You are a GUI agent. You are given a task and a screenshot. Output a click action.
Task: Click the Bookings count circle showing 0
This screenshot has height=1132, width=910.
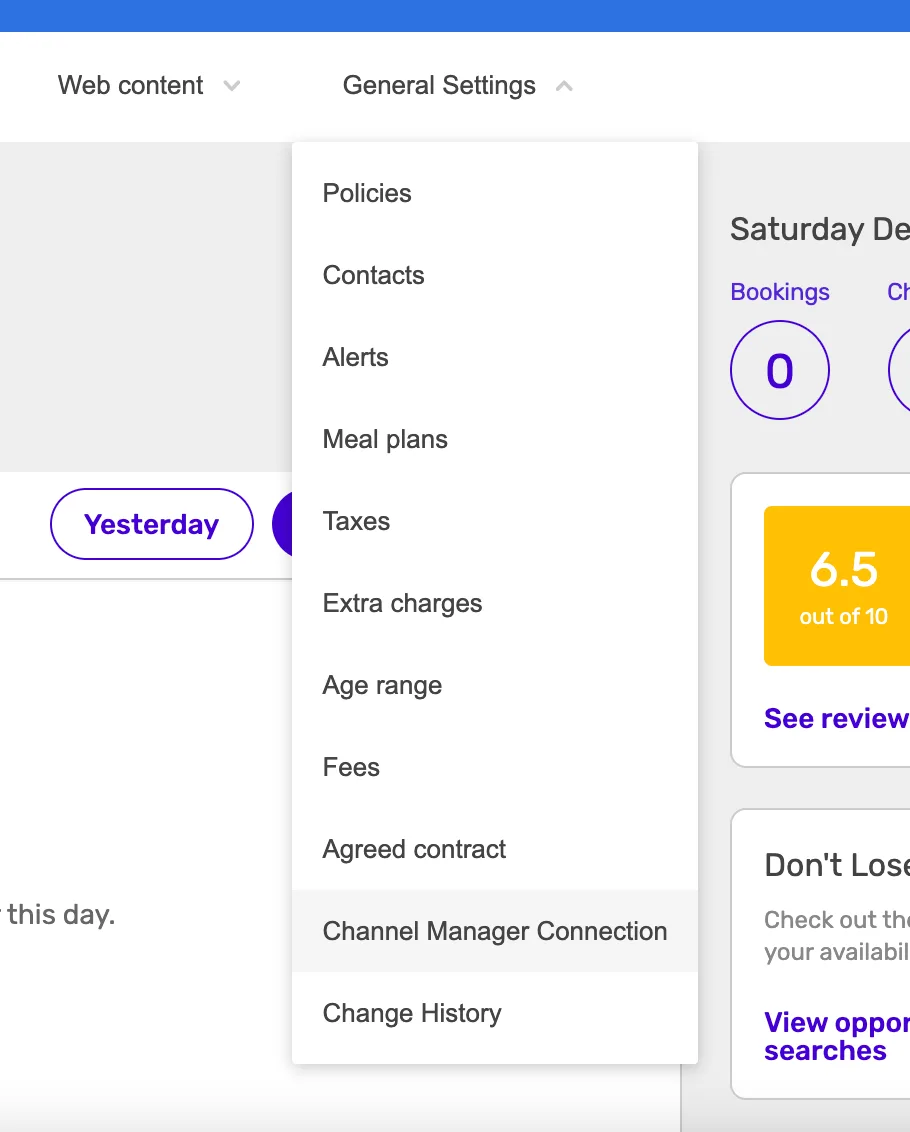pos(780,370)
